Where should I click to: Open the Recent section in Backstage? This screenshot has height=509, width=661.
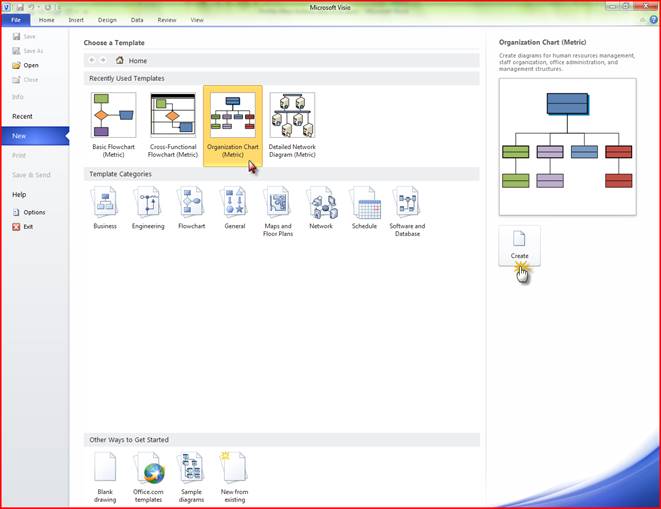pyautogui.click(x=22, y=116)
